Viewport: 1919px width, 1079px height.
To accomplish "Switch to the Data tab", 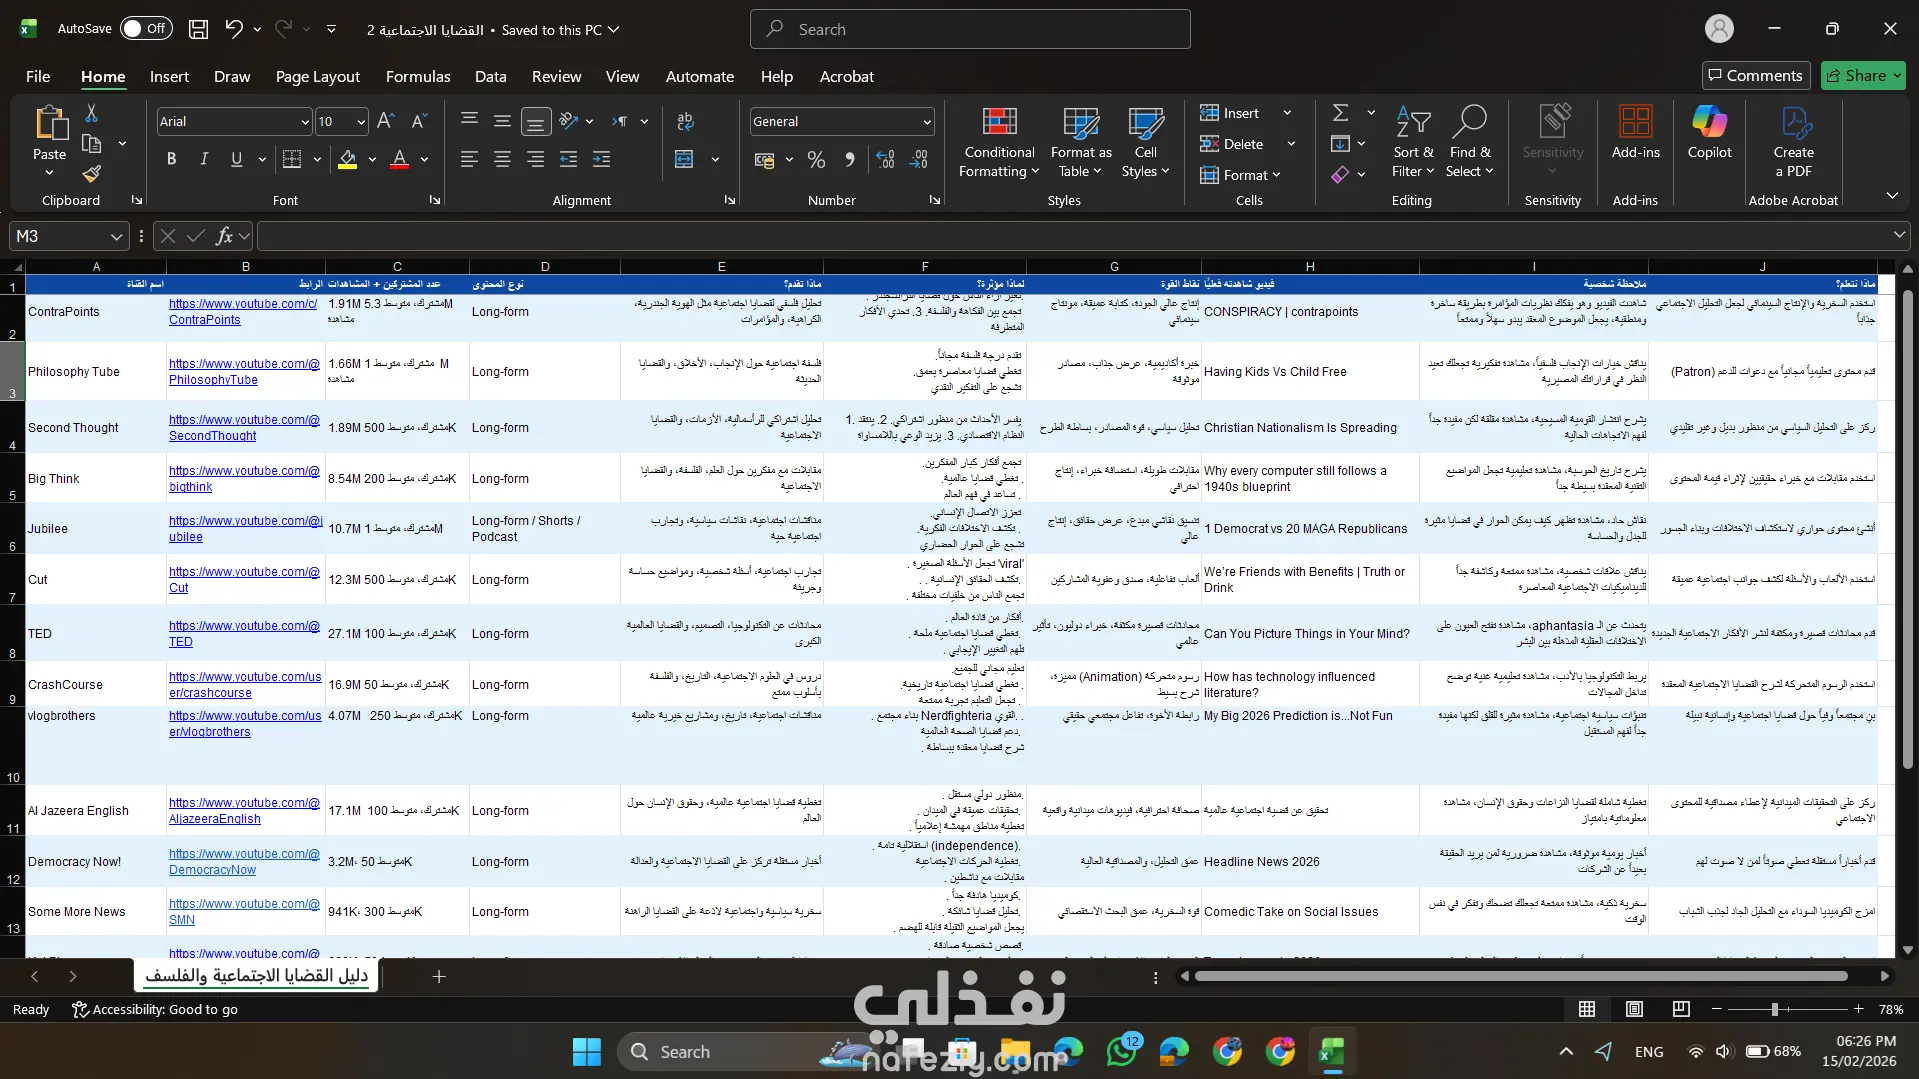I will pos(490,76).
